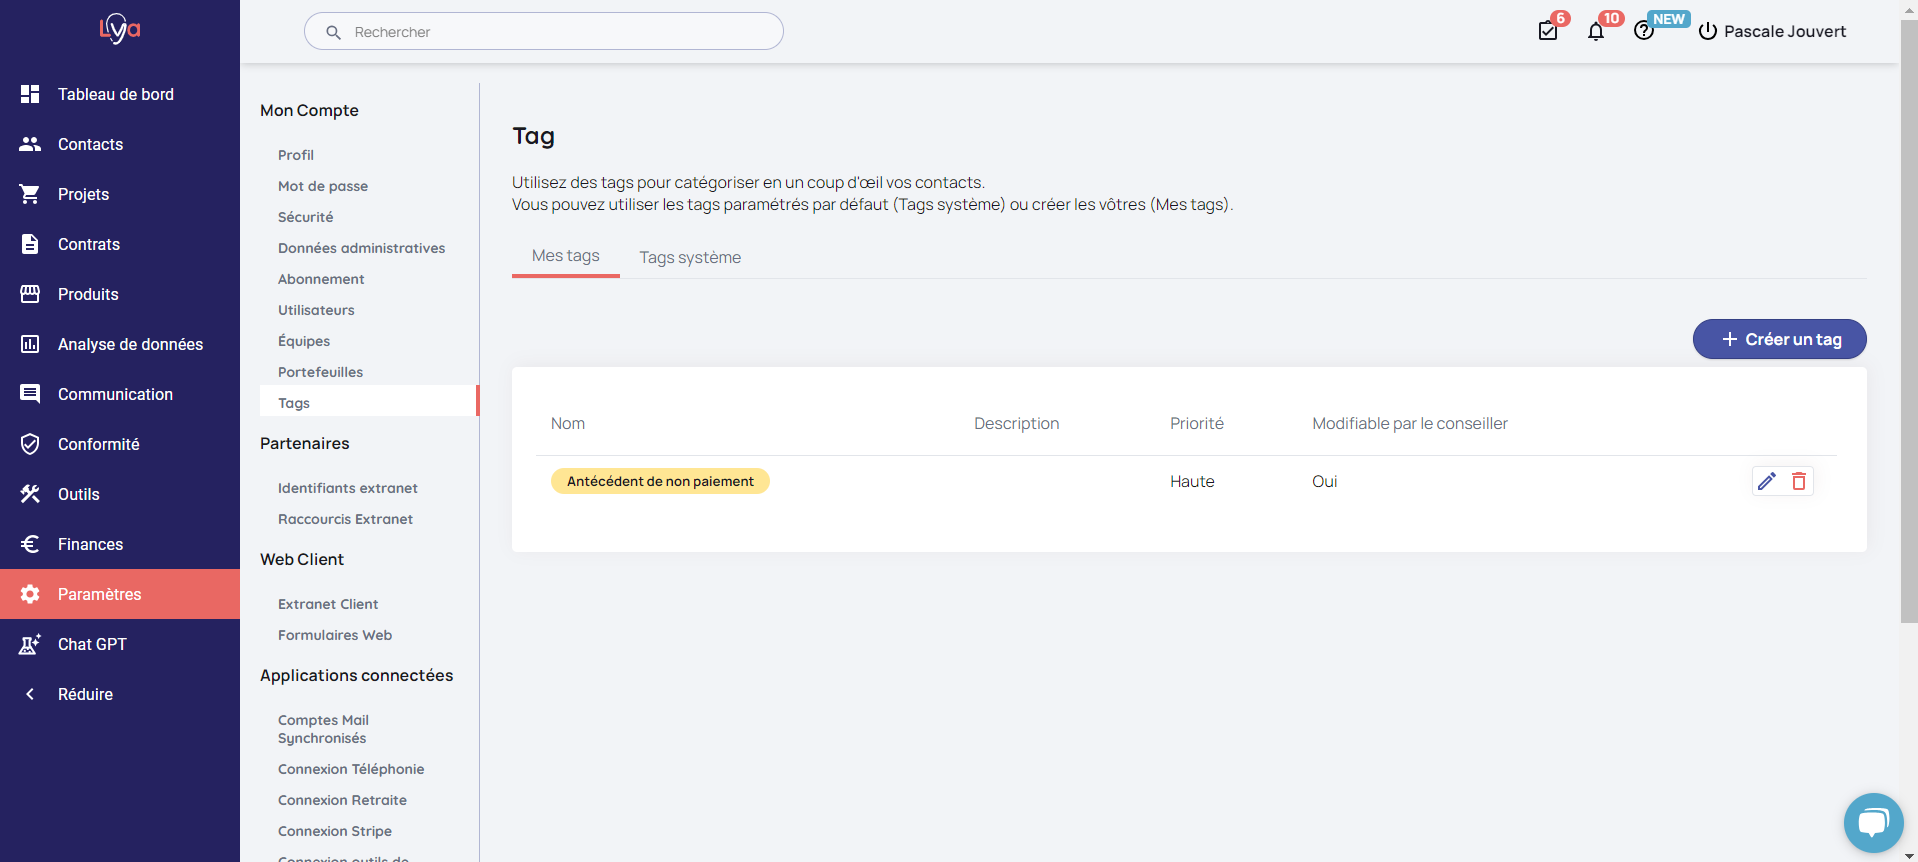The width and height of the screenshot is (1918, 862).
Task: Click the power icon beside Pascale Jouvert
Action: [1708, 31]
